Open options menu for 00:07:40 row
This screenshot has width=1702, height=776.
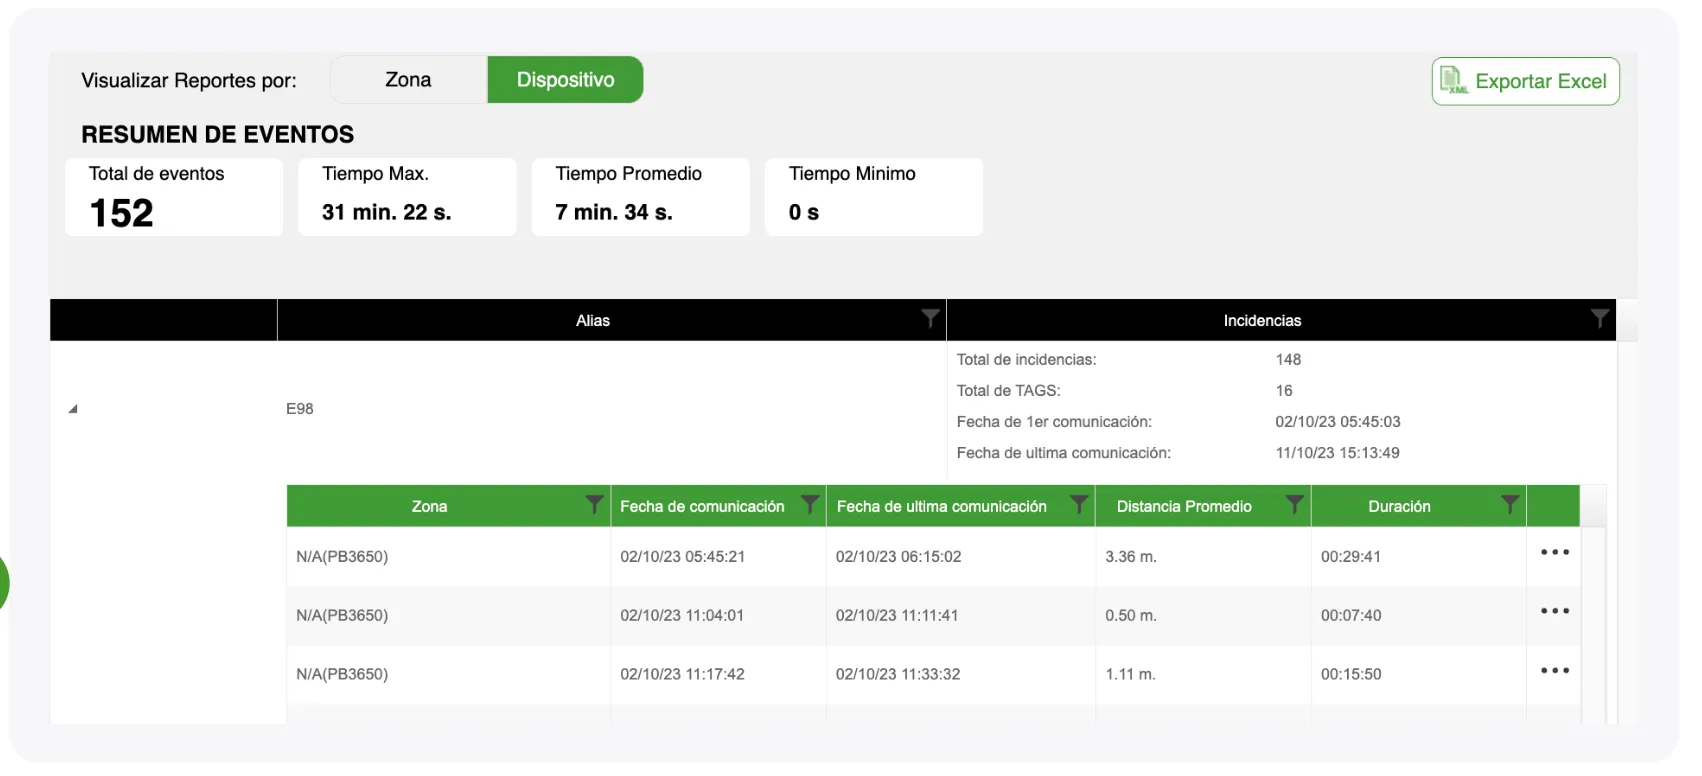(1555, 611)
